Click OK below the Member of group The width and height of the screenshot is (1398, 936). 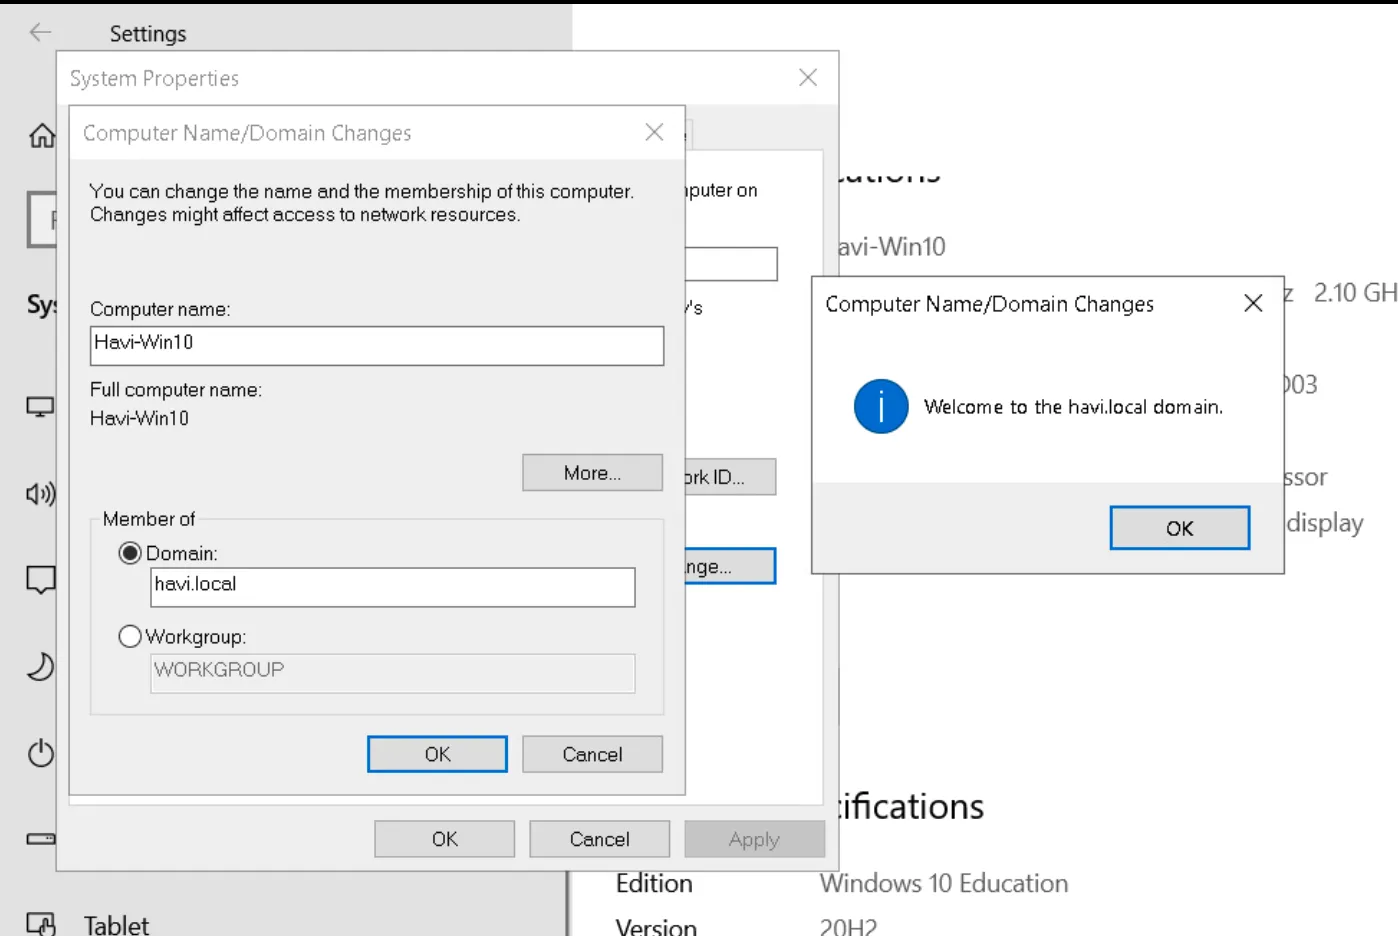point(437,754)
